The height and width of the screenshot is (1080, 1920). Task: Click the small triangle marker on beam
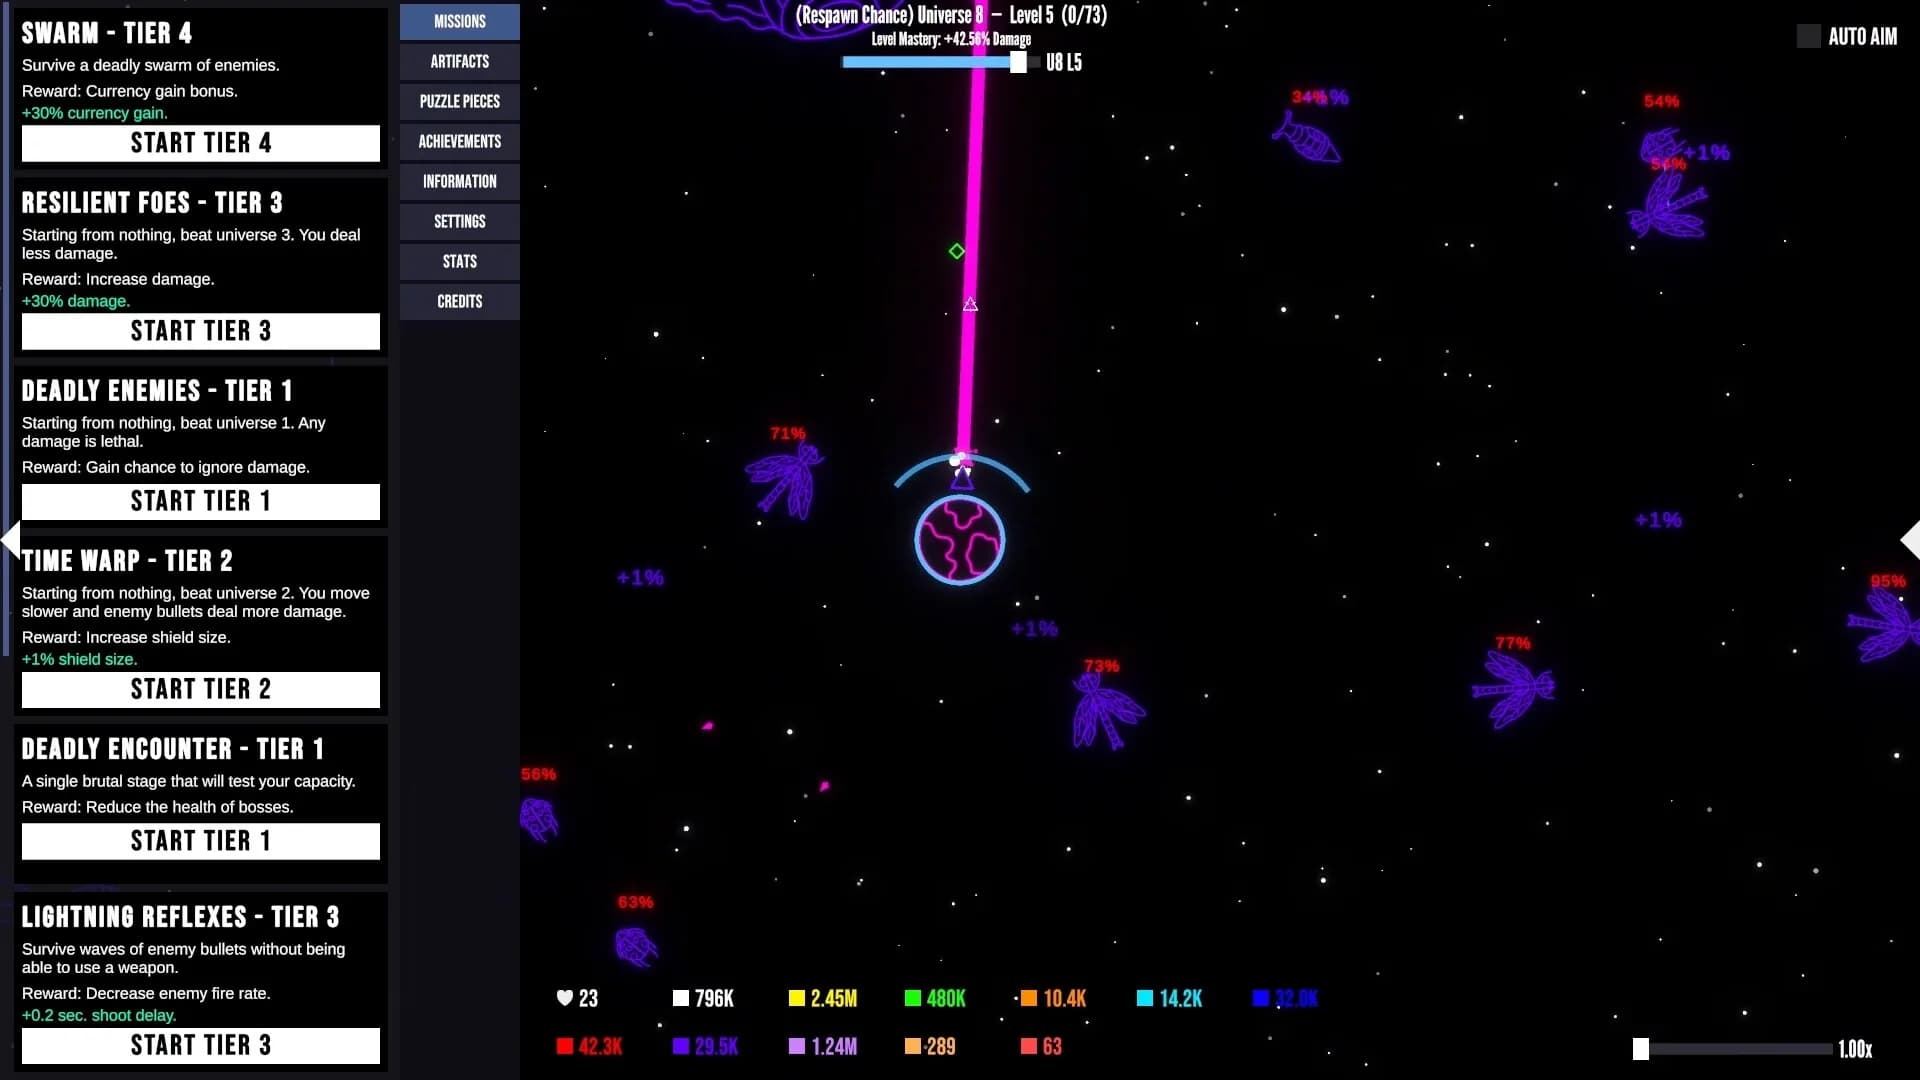click(970, 304)
